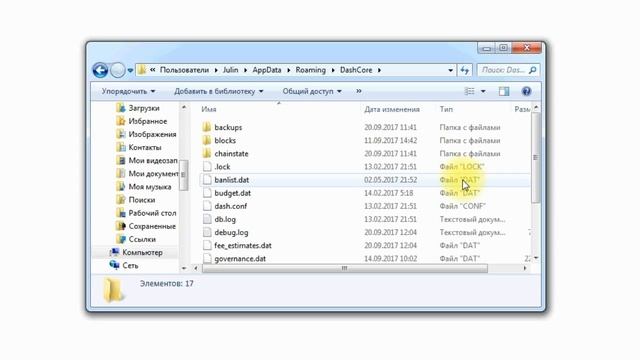The image size is (640, 360).
Task: Sort by the Тип column header
Action: pos(446,109)
